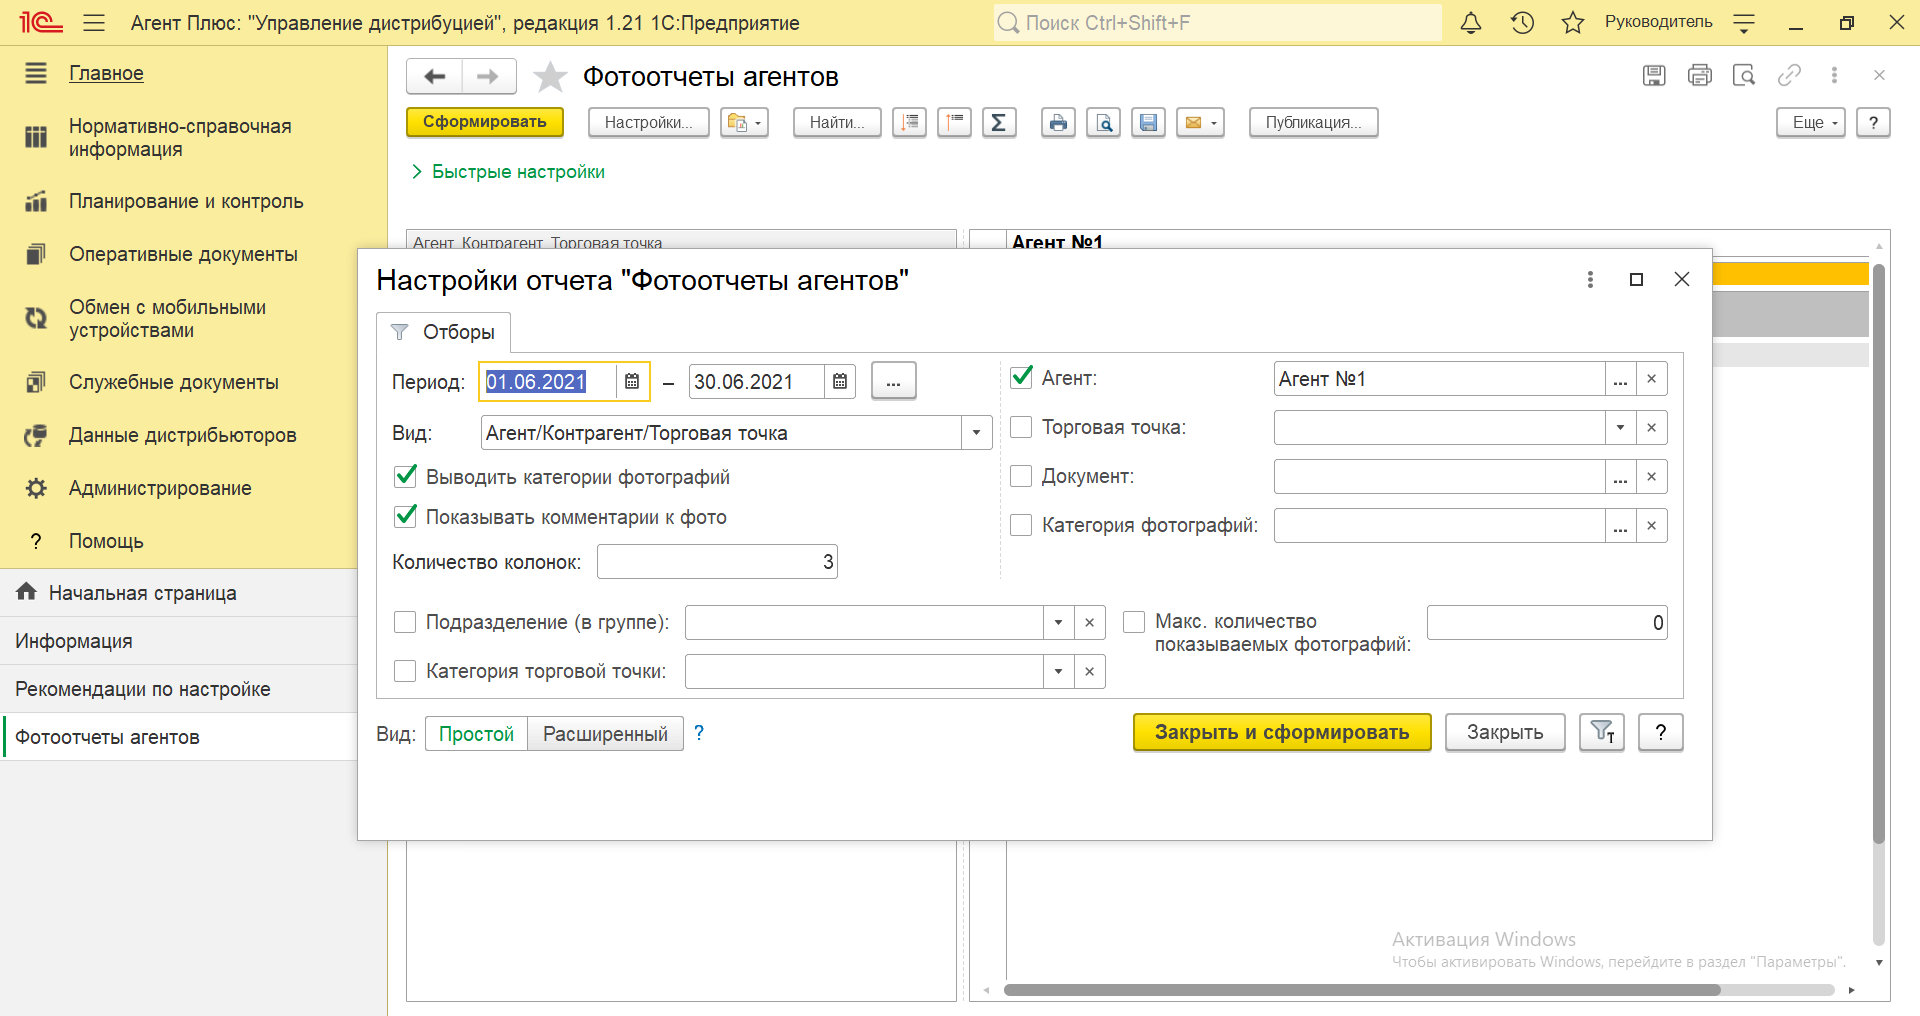The height and width of the screenshot is (1016, 1920).
Task: Open Оперативные документы section
Action: pyautogui.click(x=183, y=254)
